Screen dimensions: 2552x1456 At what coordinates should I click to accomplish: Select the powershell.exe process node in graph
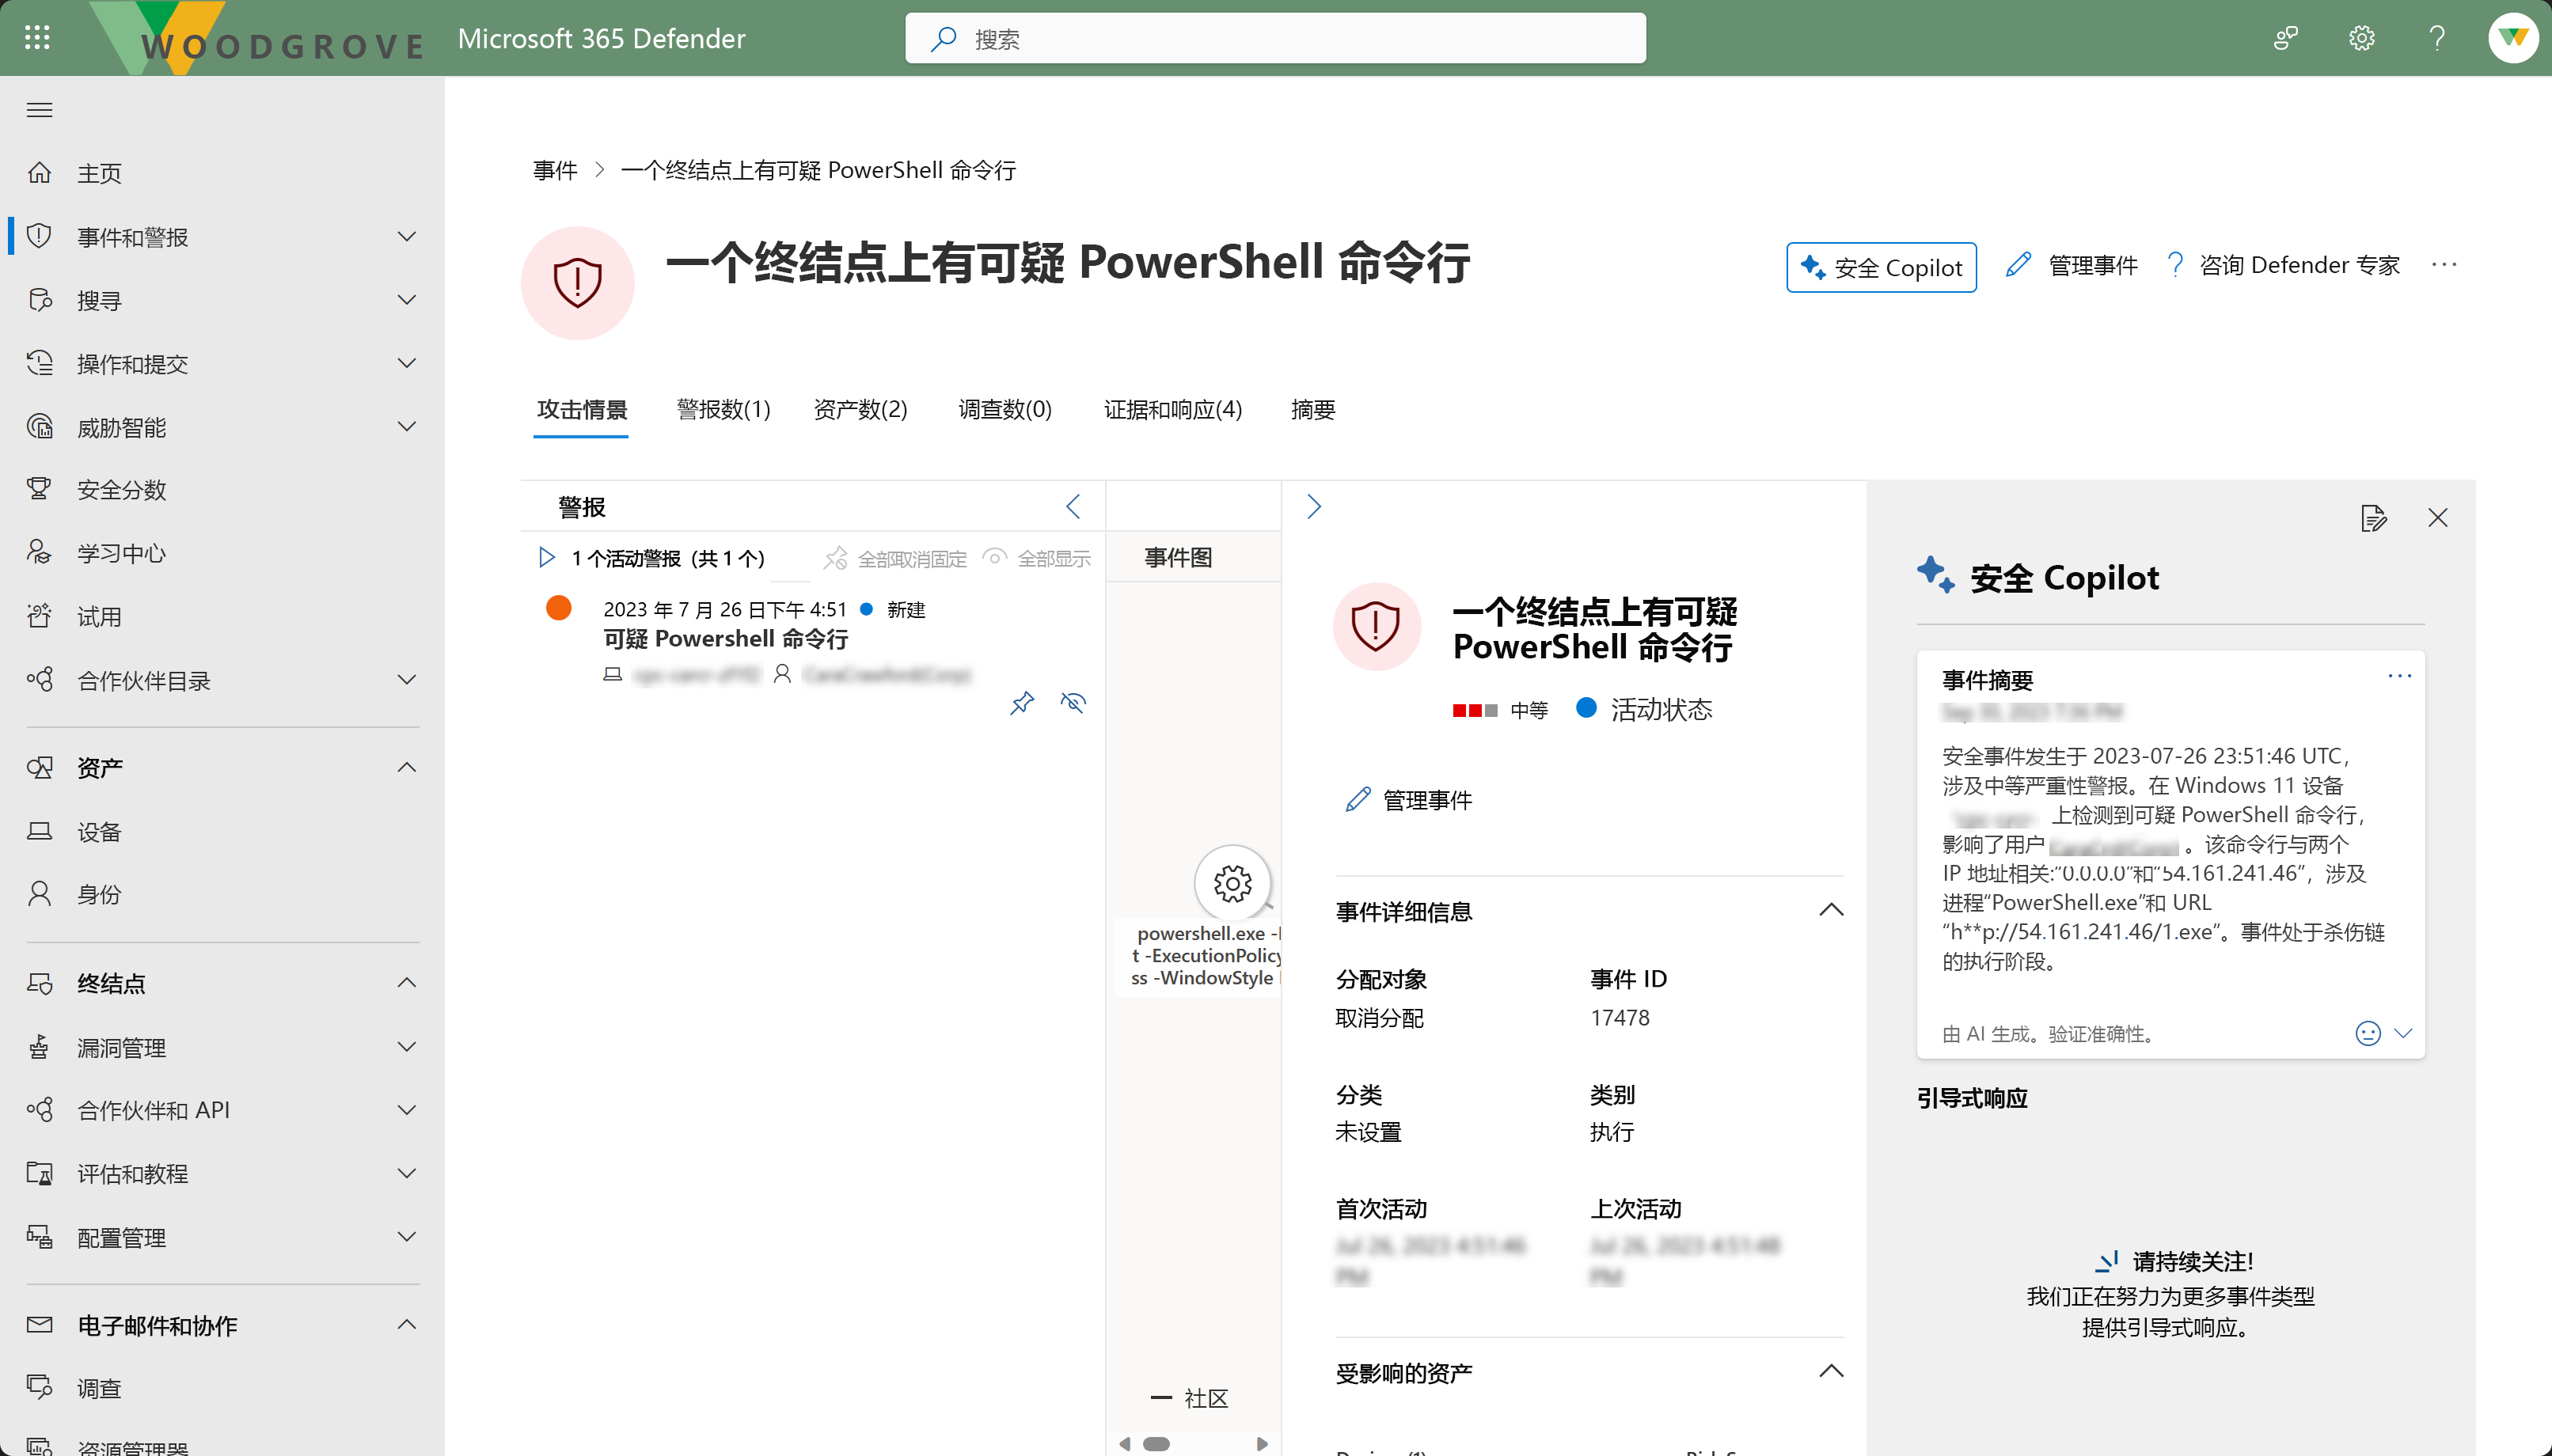coord(1232,883)
